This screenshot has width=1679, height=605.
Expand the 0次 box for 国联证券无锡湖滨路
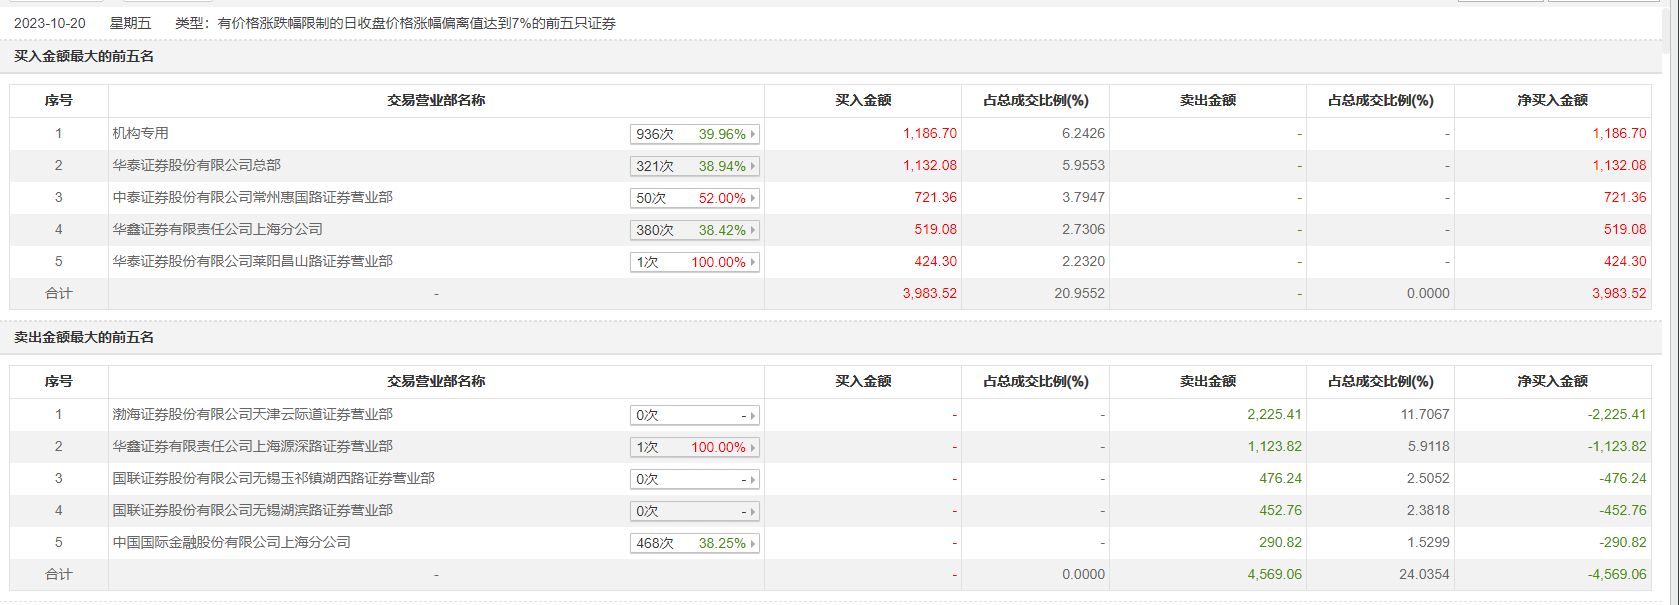[694, 511]
